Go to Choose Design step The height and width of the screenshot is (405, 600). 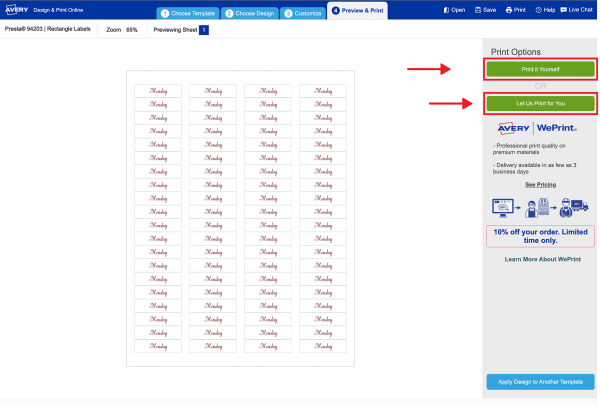[249, 13]
